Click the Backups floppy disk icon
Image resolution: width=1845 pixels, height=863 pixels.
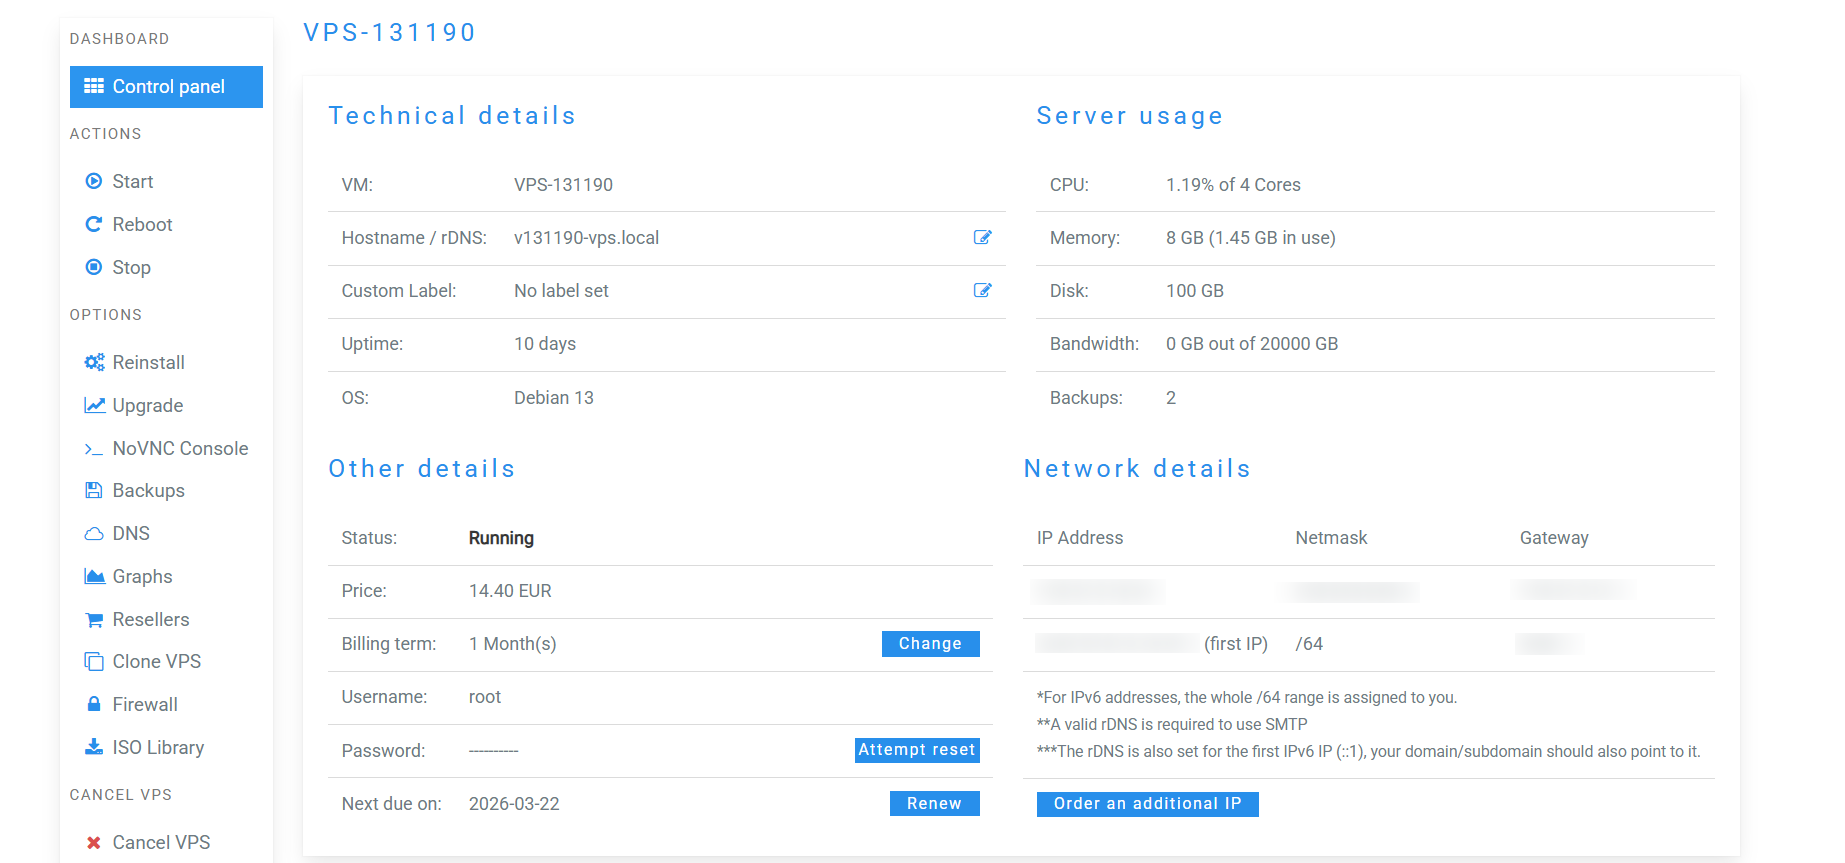(x=94, y=490)
